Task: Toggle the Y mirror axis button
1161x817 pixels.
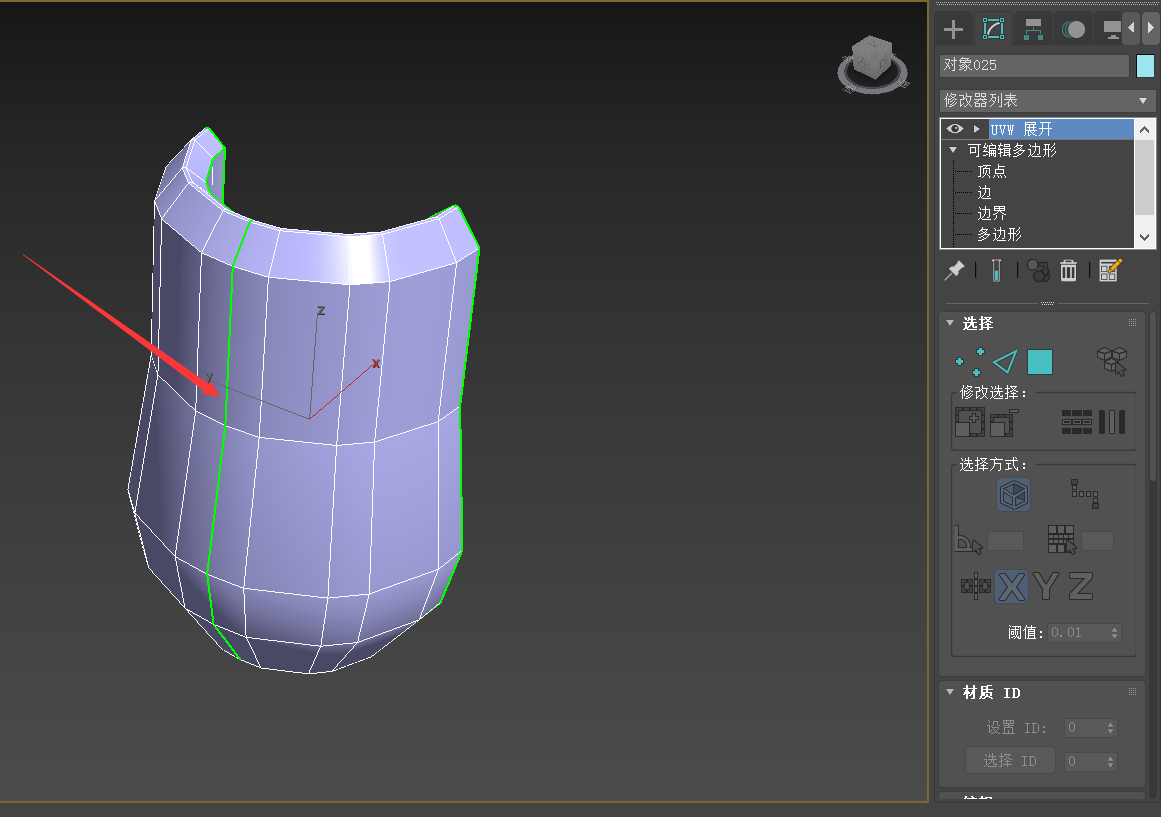Action: pos(1045,587)
